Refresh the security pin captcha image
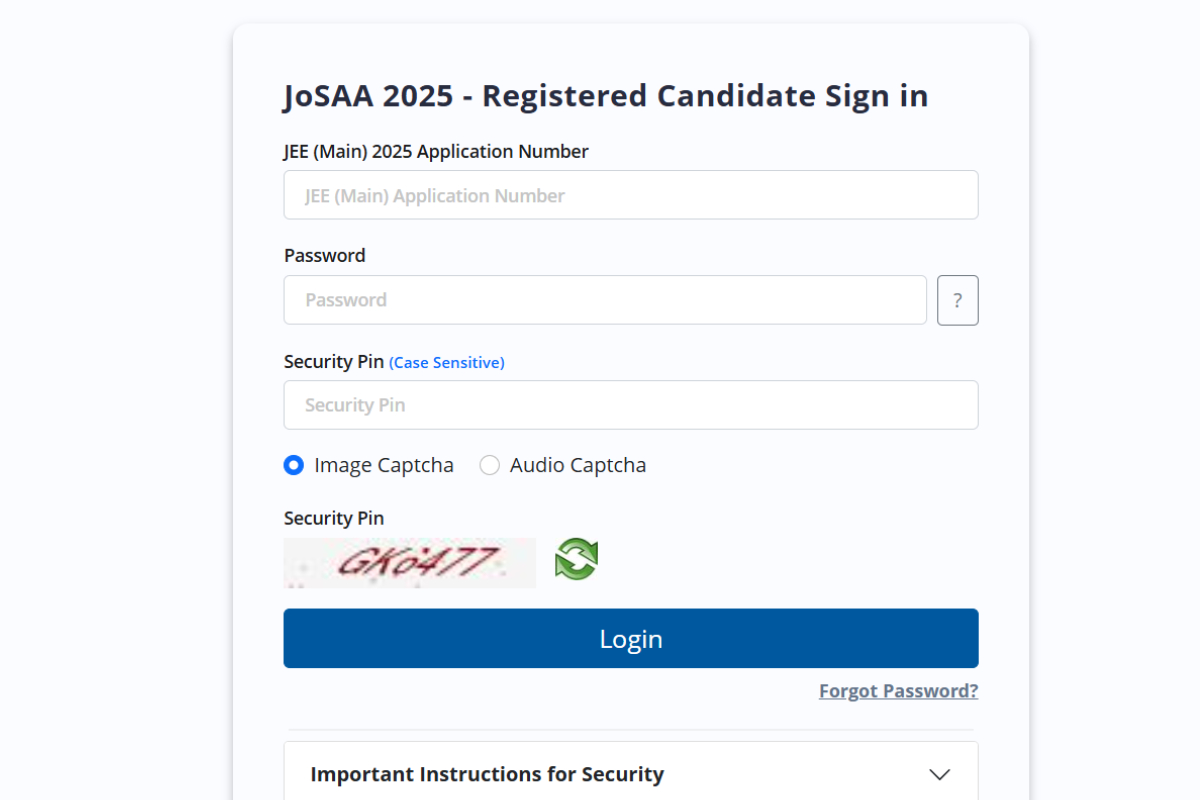 tap(576, 559)
